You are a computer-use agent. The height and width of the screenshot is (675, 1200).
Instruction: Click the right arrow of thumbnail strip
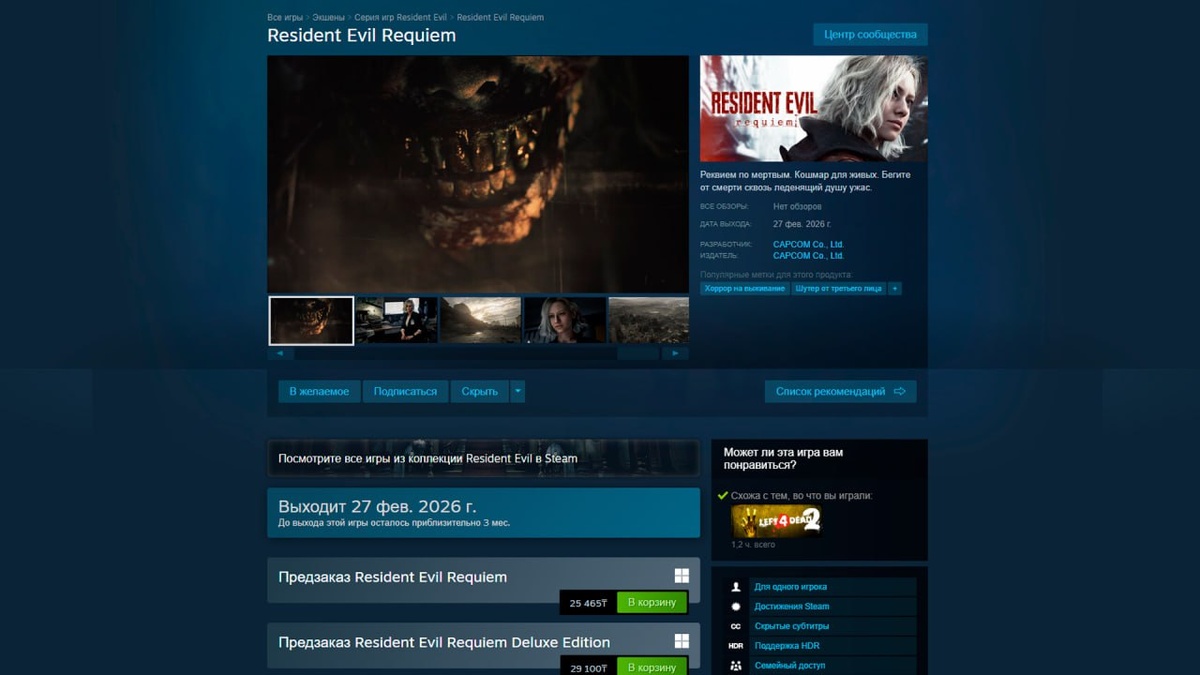pos(675,353)
